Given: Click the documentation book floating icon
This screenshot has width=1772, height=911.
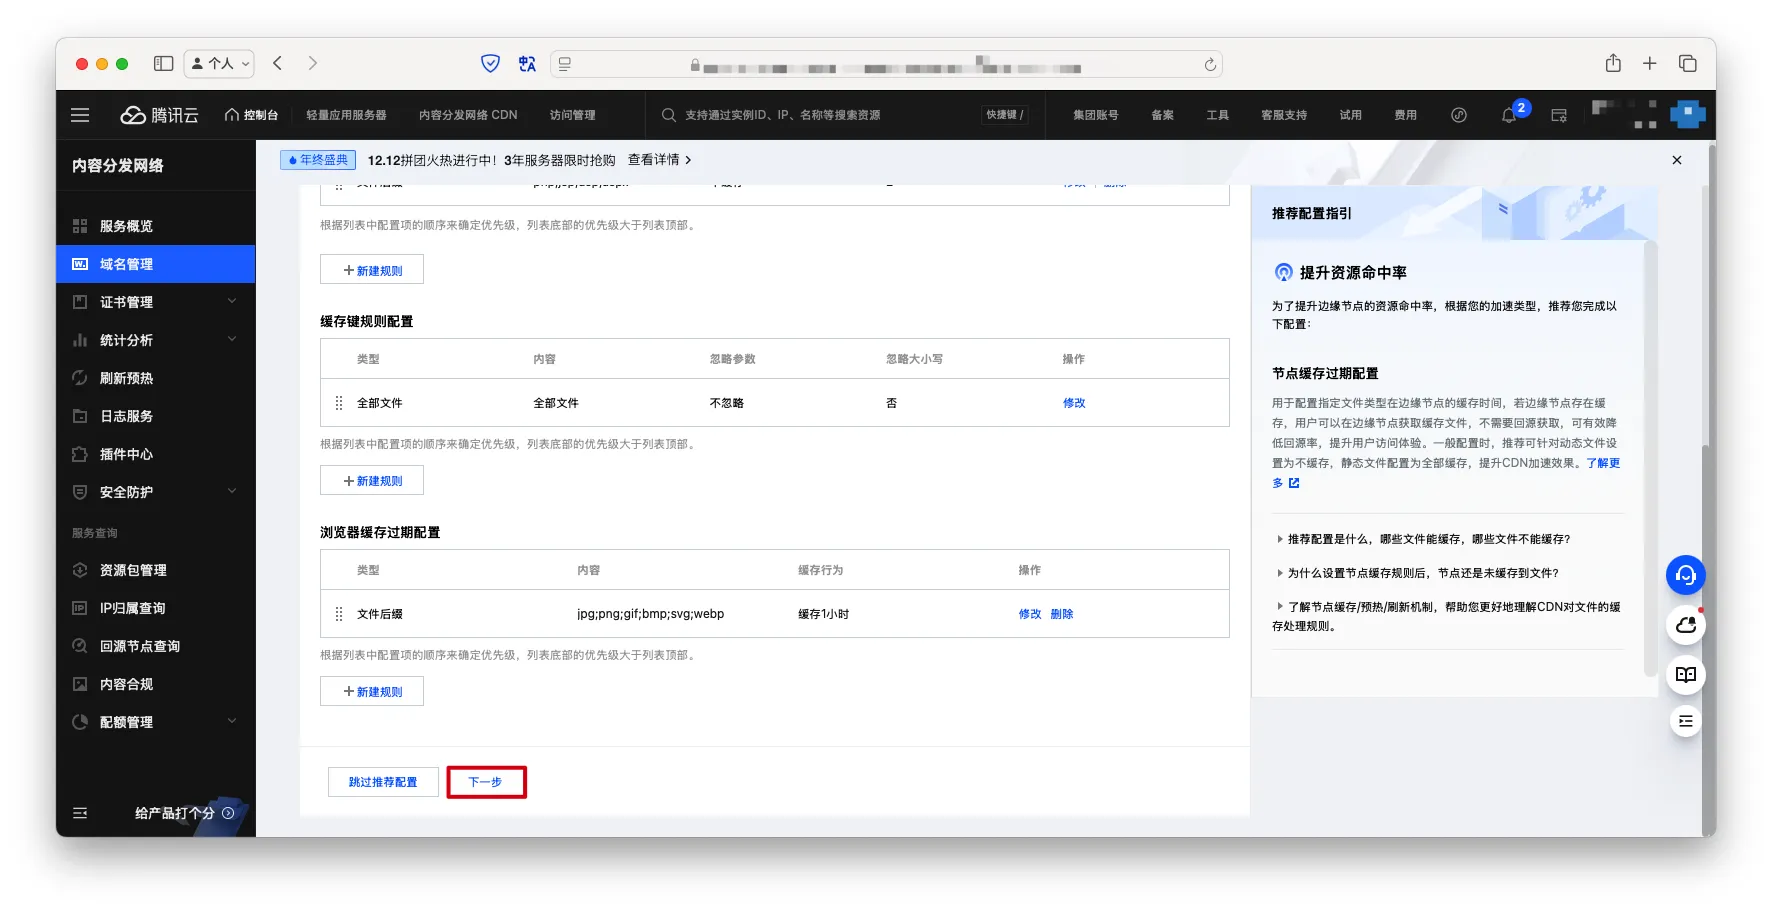Looking at the screenshot, I should [1685, 674].
